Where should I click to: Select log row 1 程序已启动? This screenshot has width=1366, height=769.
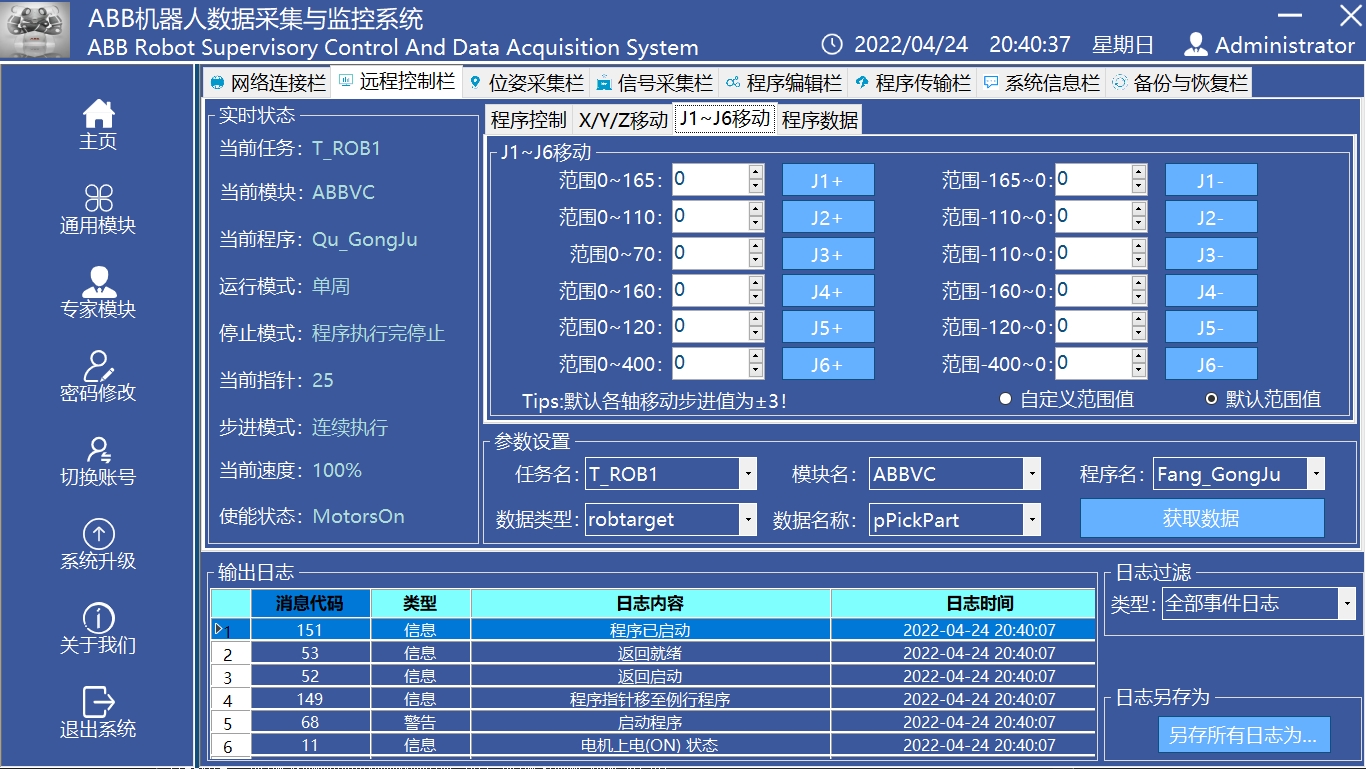[653, 630]
